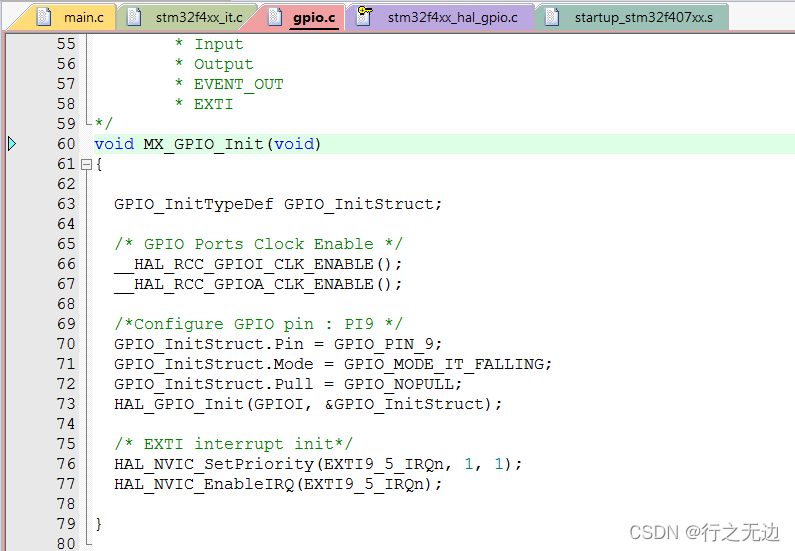Viewport: 795px width, 551px height.
Task: Click the gpio.c file icon
Action: (x=275, y=17)
